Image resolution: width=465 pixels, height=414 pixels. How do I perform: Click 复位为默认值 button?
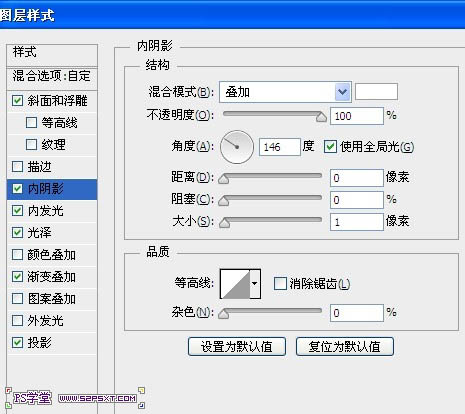tap(345, 347)
